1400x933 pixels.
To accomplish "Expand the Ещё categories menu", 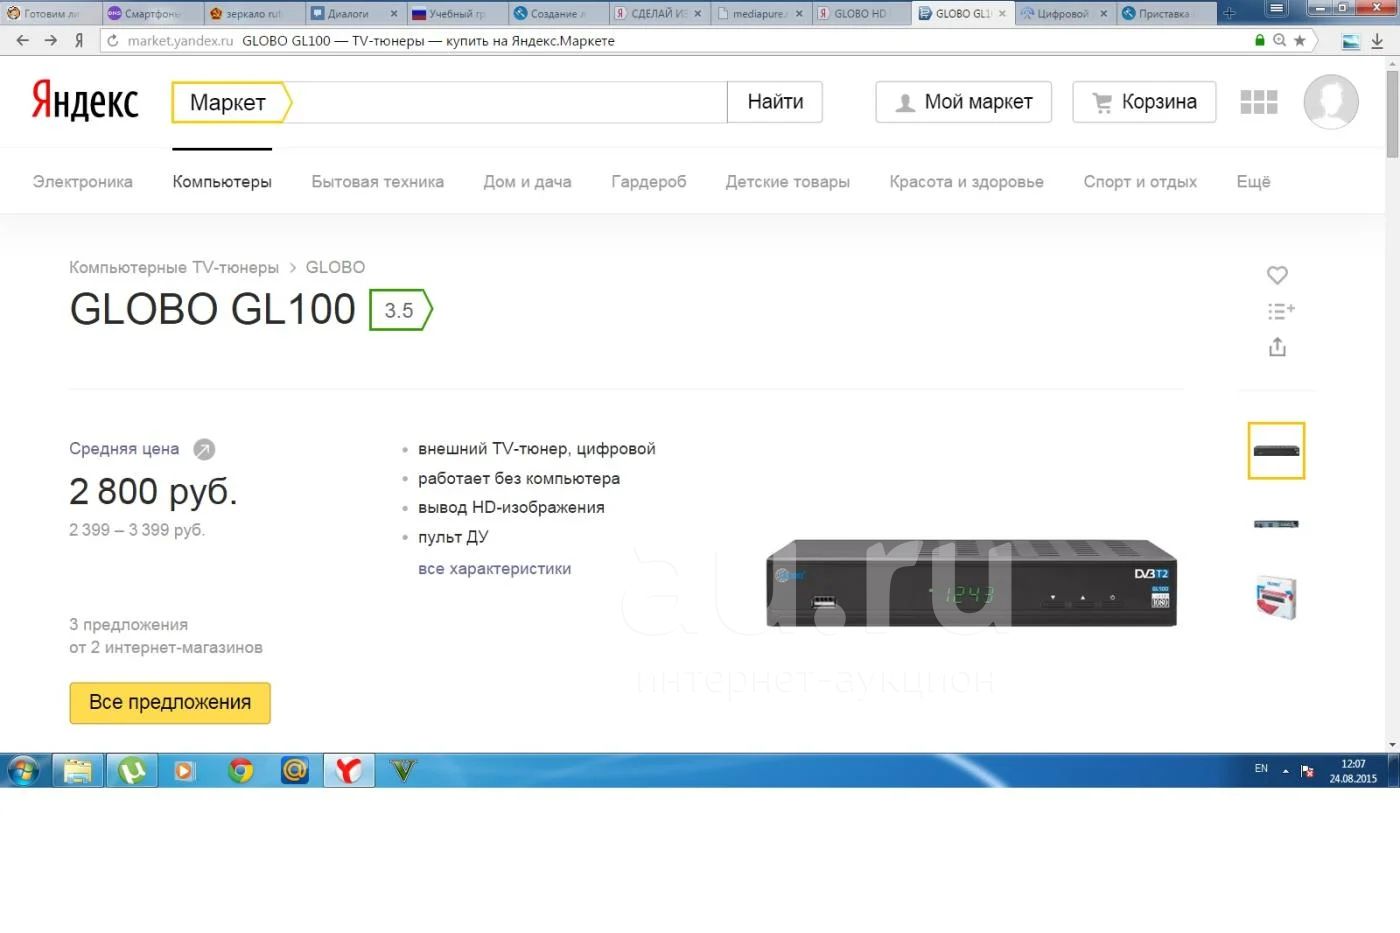I will click(1252, 182).
